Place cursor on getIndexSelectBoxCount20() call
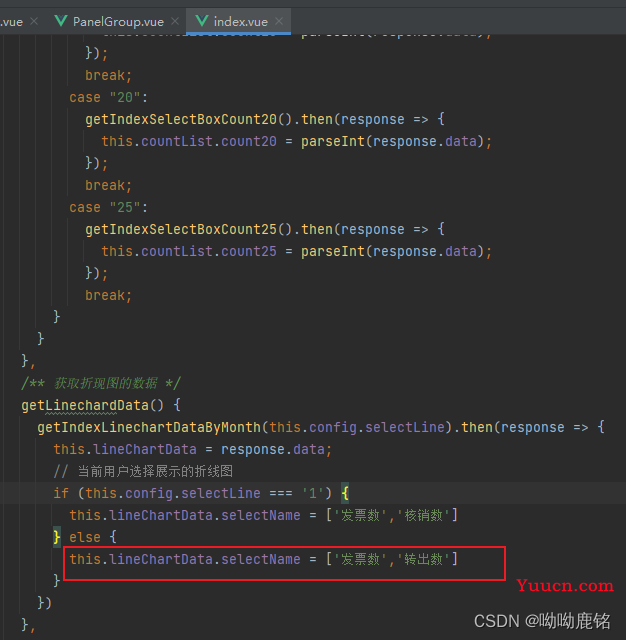 [x=189, y=120]
